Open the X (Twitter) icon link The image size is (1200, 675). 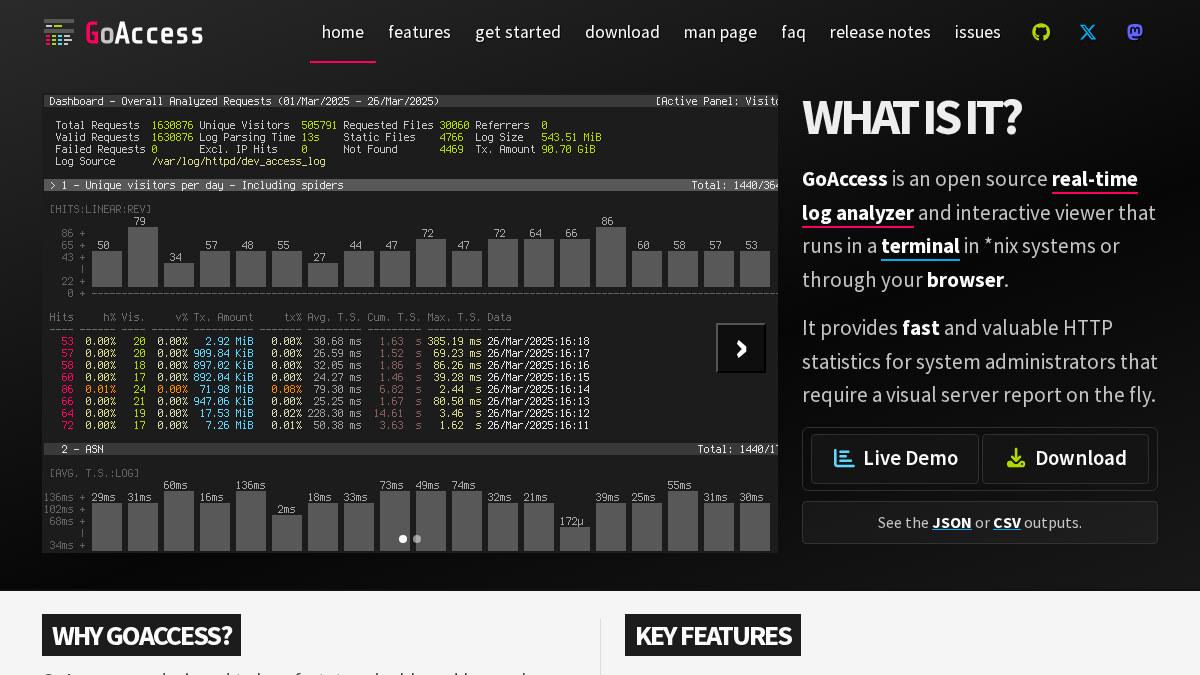click(1088, 32)
